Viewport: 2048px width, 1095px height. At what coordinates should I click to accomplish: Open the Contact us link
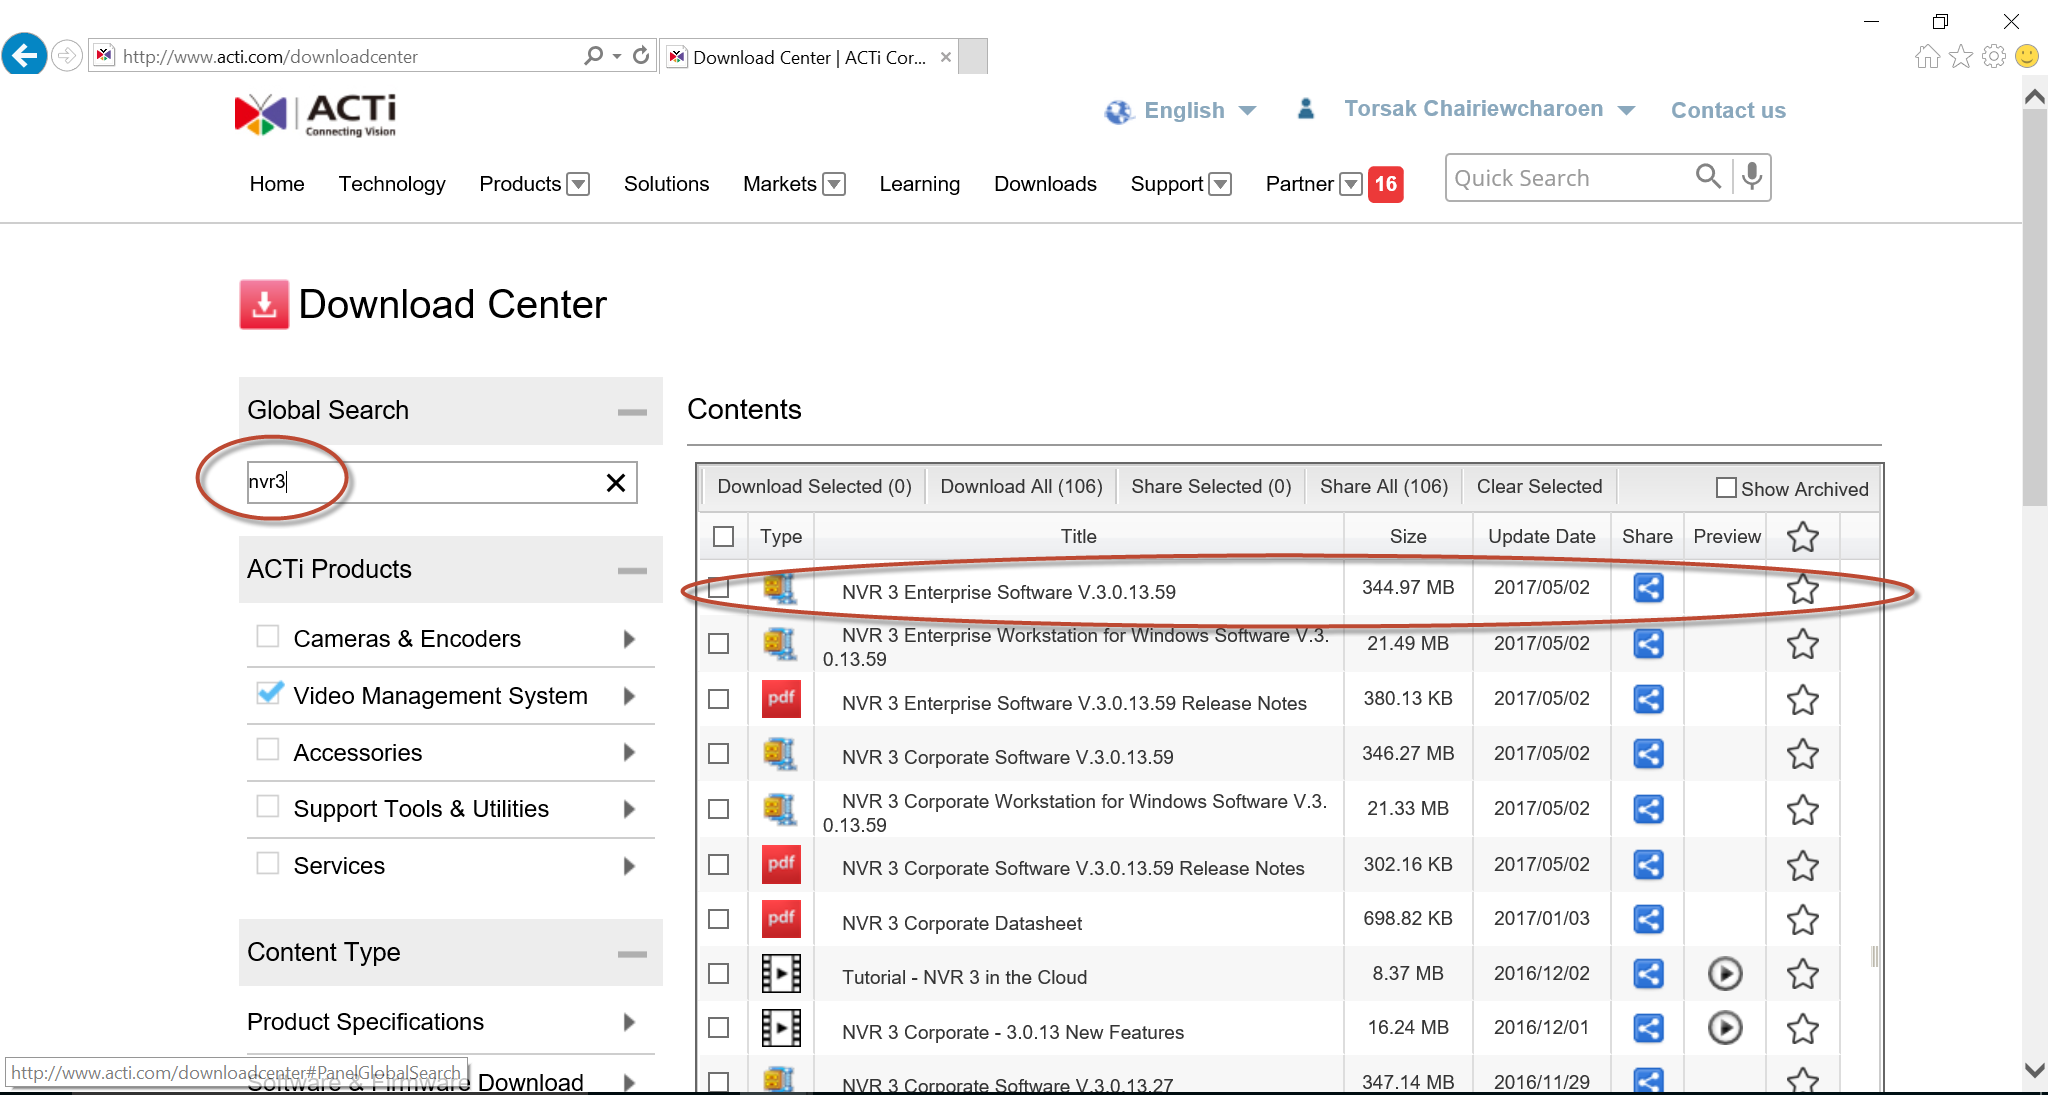(x=1728, y=110)
